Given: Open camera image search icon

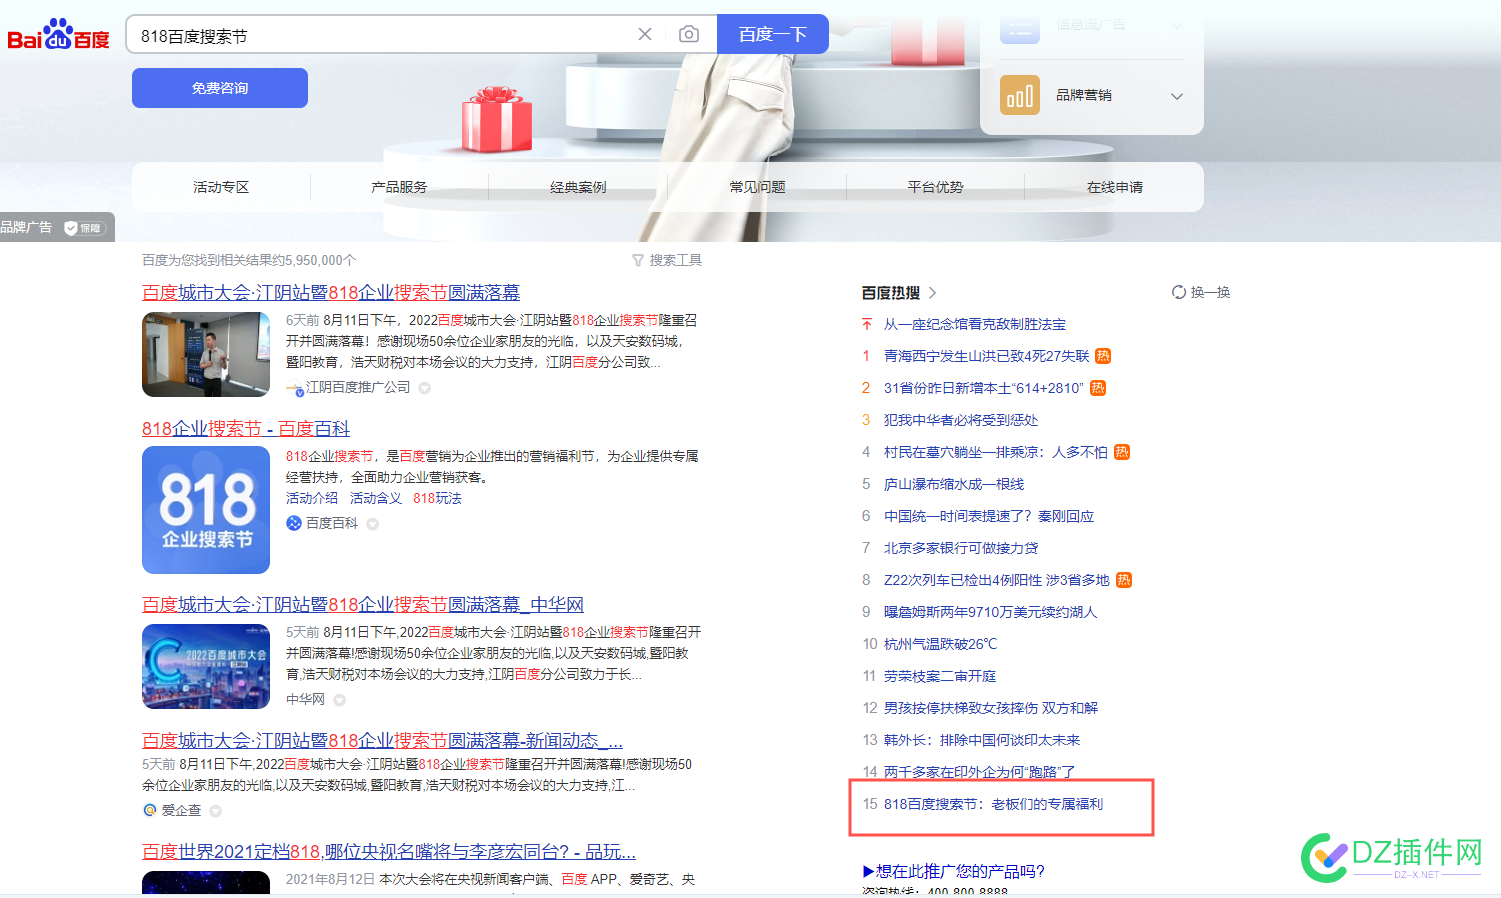Looking at the screenshot, I should pos(689,34).
